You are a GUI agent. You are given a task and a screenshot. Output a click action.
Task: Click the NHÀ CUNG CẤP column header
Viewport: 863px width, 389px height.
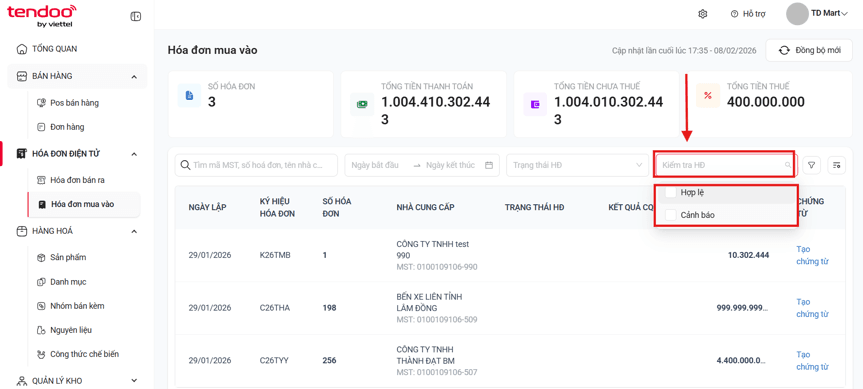coord(425,207)
